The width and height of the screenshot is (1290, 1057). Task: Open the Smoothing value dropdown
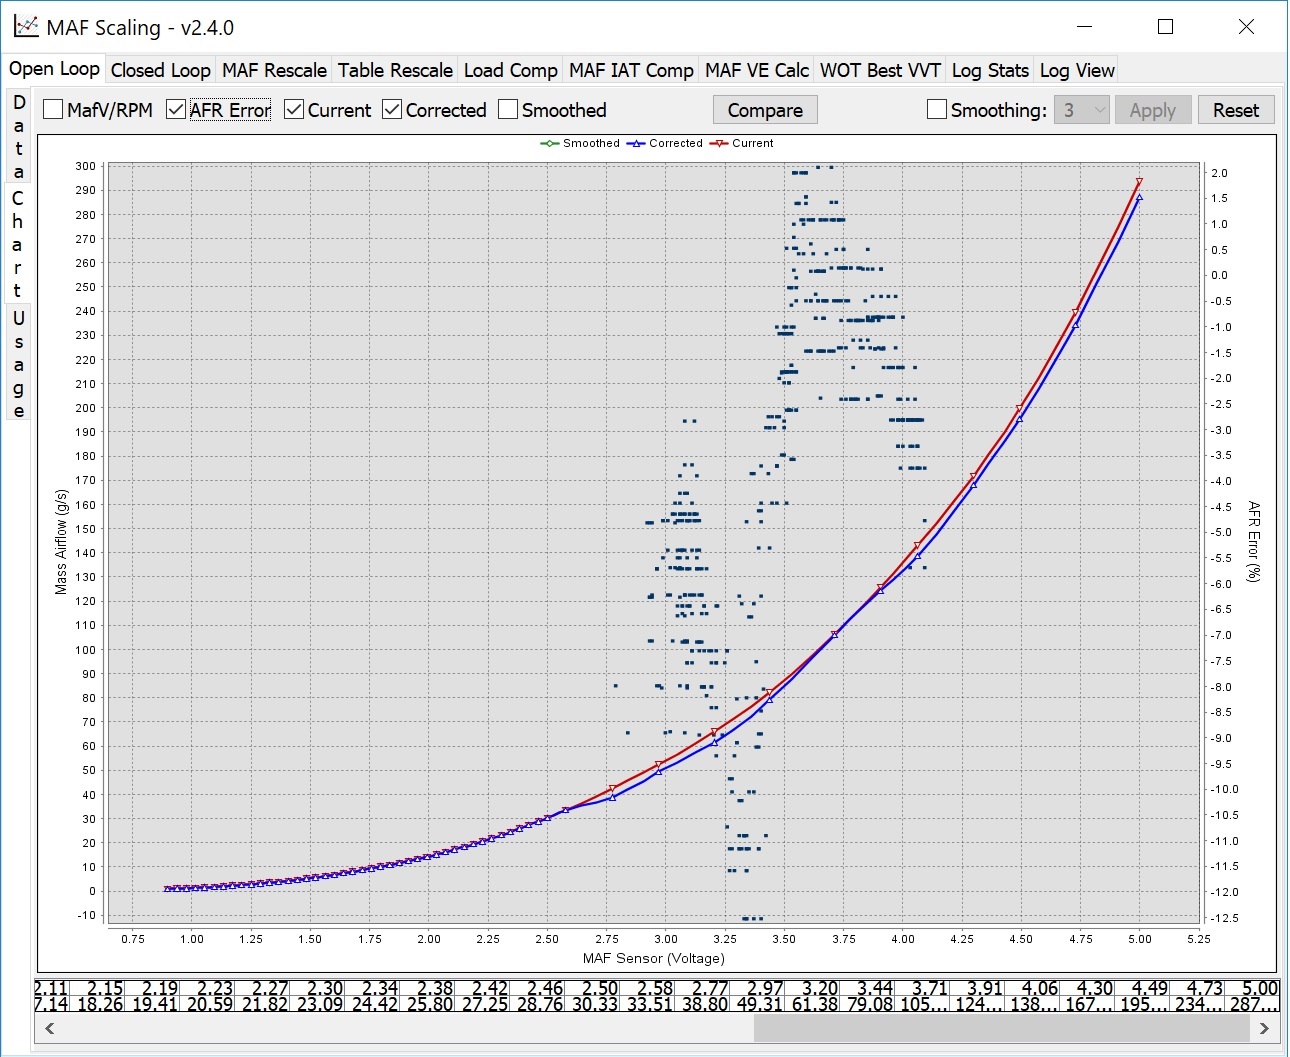click(x=1082, y=110)
